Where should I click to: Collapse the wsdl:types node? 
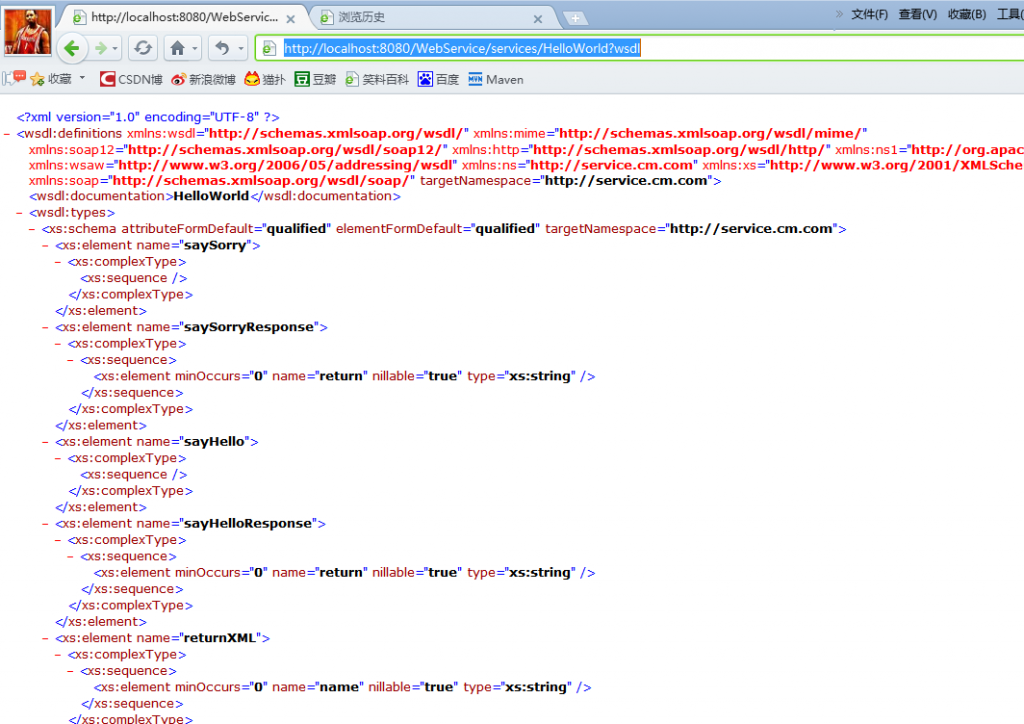coord(20,212)
